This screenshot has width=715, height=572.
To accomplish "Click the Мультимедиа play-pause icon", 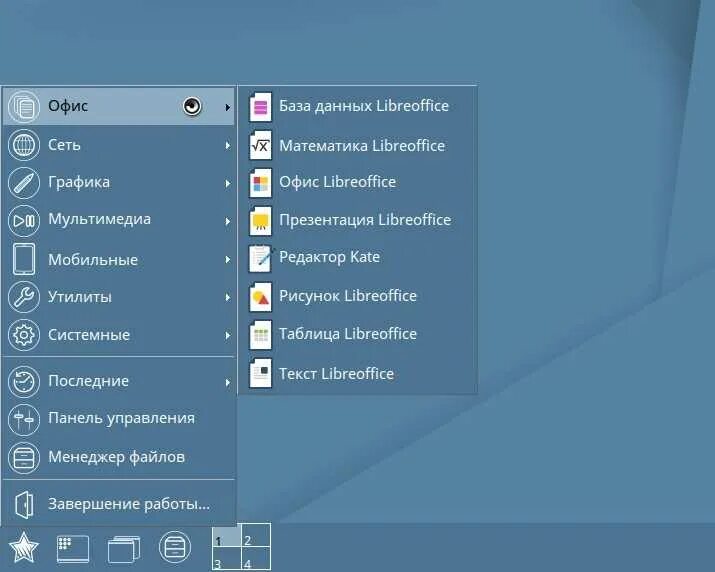I will click(x=24, y=221).
